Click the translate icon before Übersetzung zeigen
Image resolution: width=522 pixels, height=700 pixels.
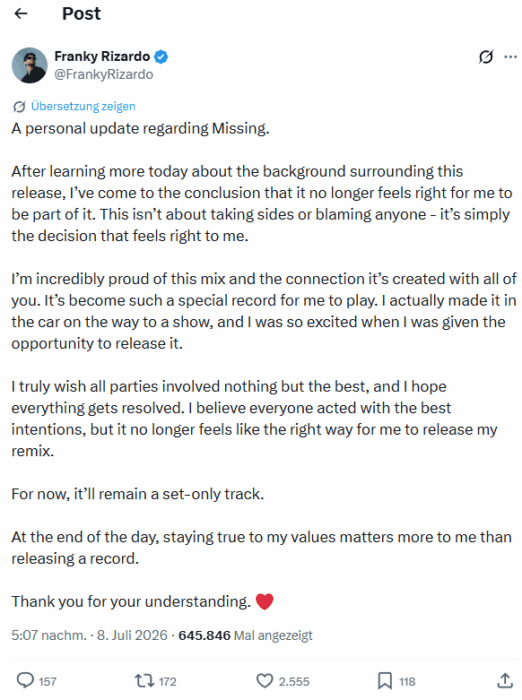tap(19, 107)
